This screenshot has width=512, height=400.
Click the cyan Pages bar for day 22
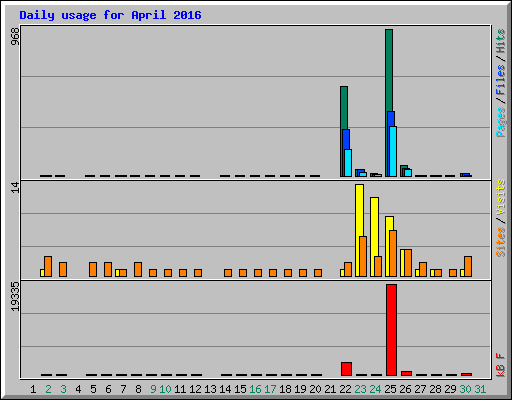pos(348,163)
